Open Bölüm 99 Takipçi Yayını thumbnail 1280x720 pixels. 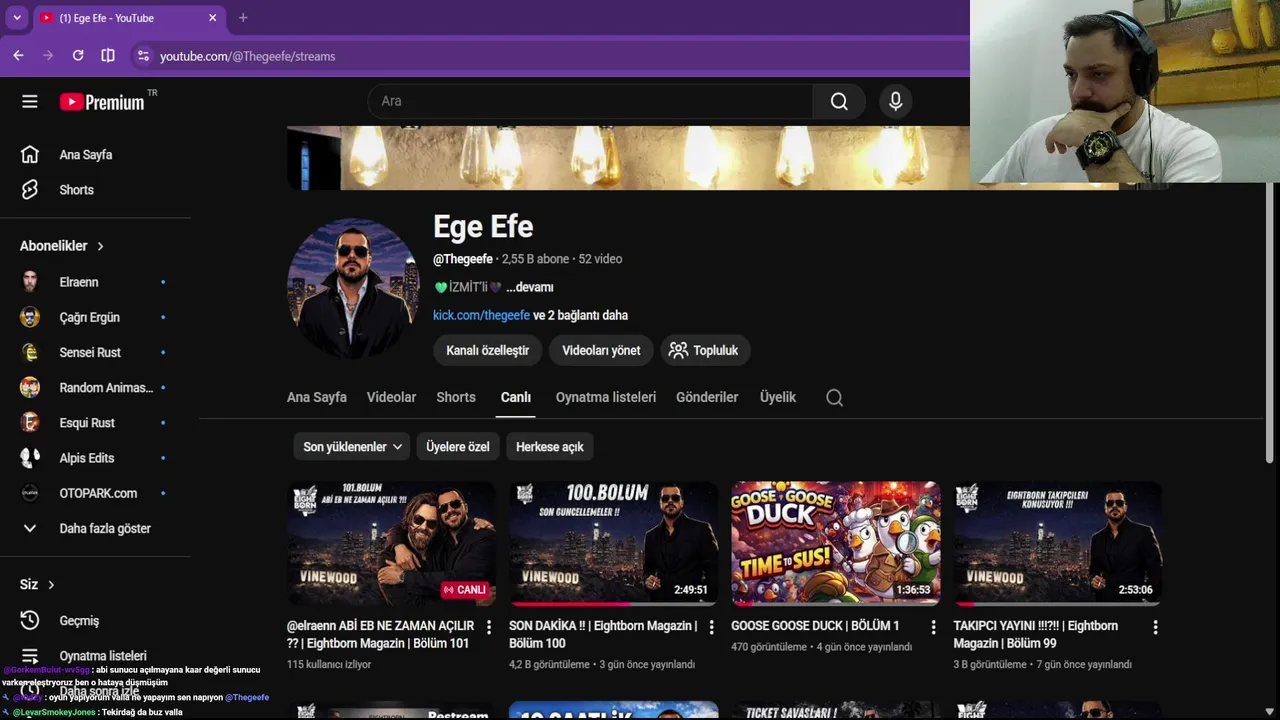[x=1057, y=543]
